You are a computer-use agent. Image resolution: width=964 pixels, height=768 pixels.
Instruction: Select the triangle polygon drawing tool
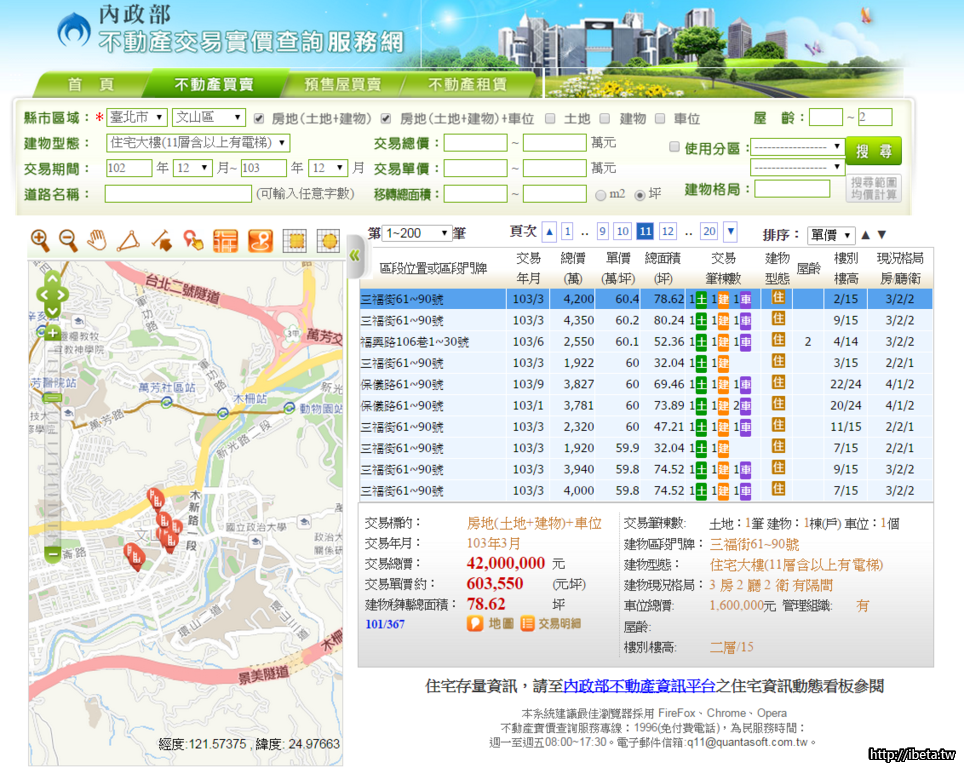(128, 240)
